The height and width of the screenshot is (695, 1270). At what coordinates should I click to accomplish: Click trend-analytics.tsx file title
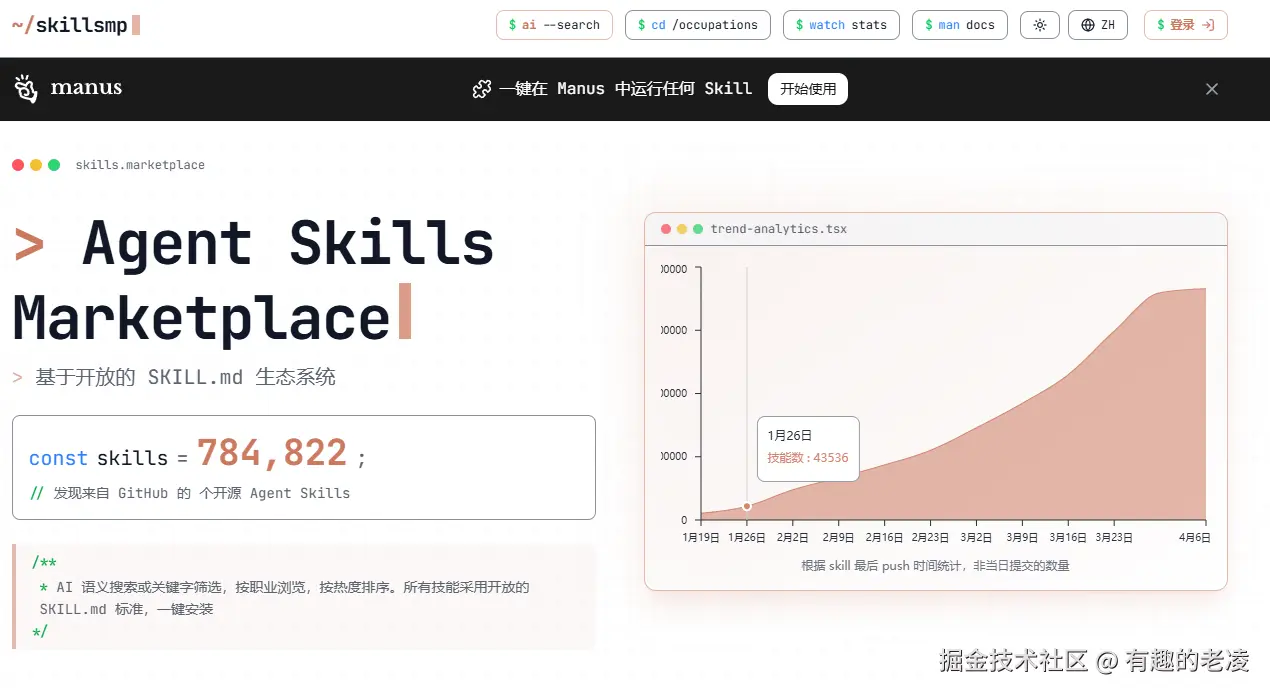[779, 229]
